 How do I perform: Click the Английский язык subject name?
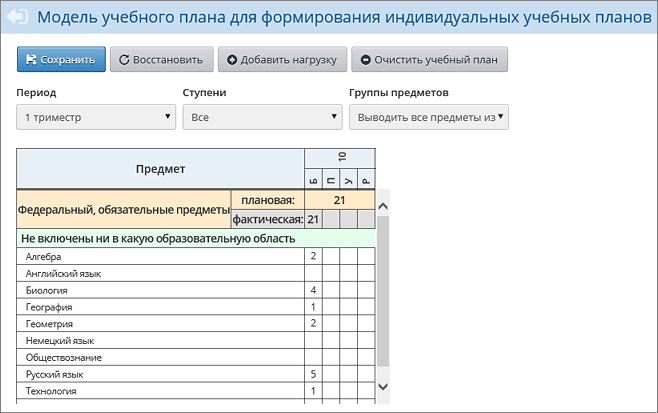tap(63, 274)
